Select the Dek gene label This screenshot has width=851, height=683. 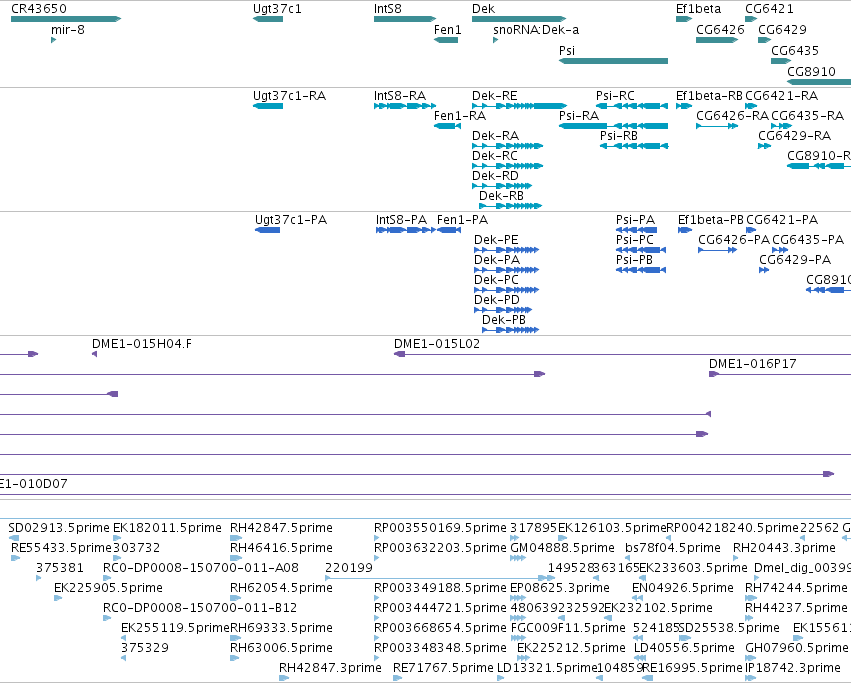pyautogui.click(x=484, y=9)
